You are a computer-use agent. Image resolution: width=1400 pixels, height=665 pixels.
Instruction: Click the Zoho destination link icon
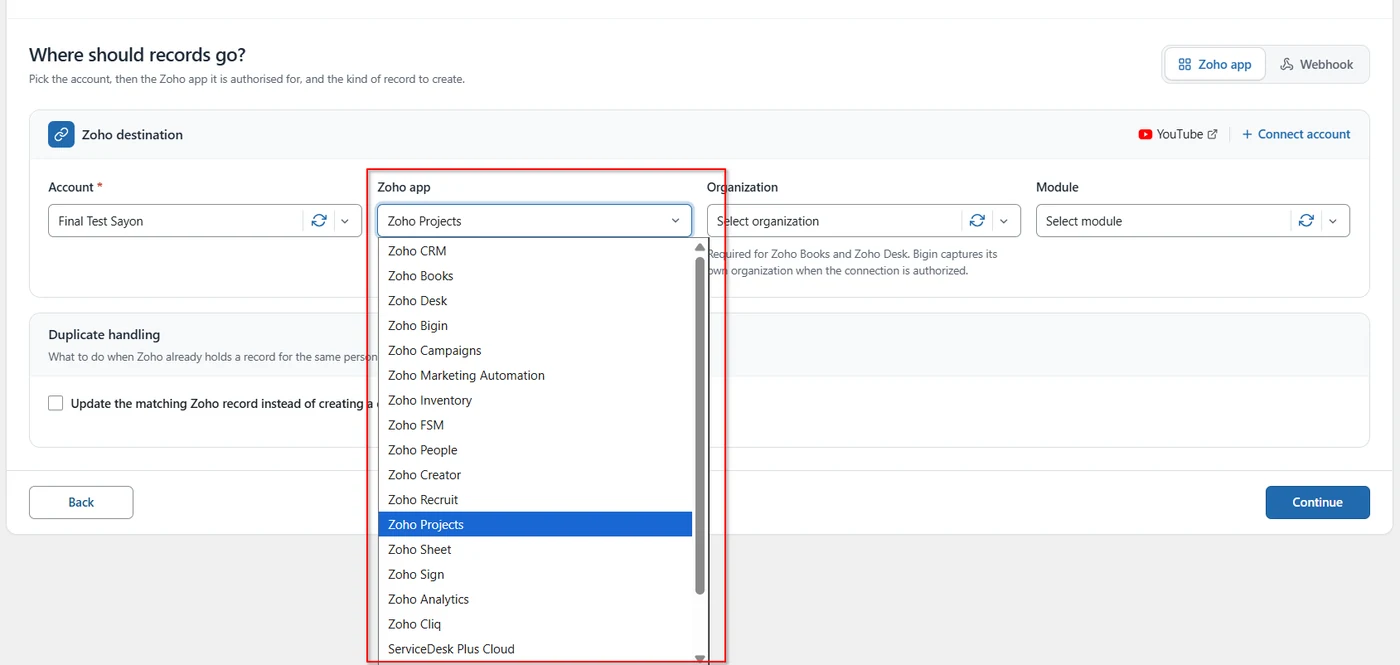(62, 134)
